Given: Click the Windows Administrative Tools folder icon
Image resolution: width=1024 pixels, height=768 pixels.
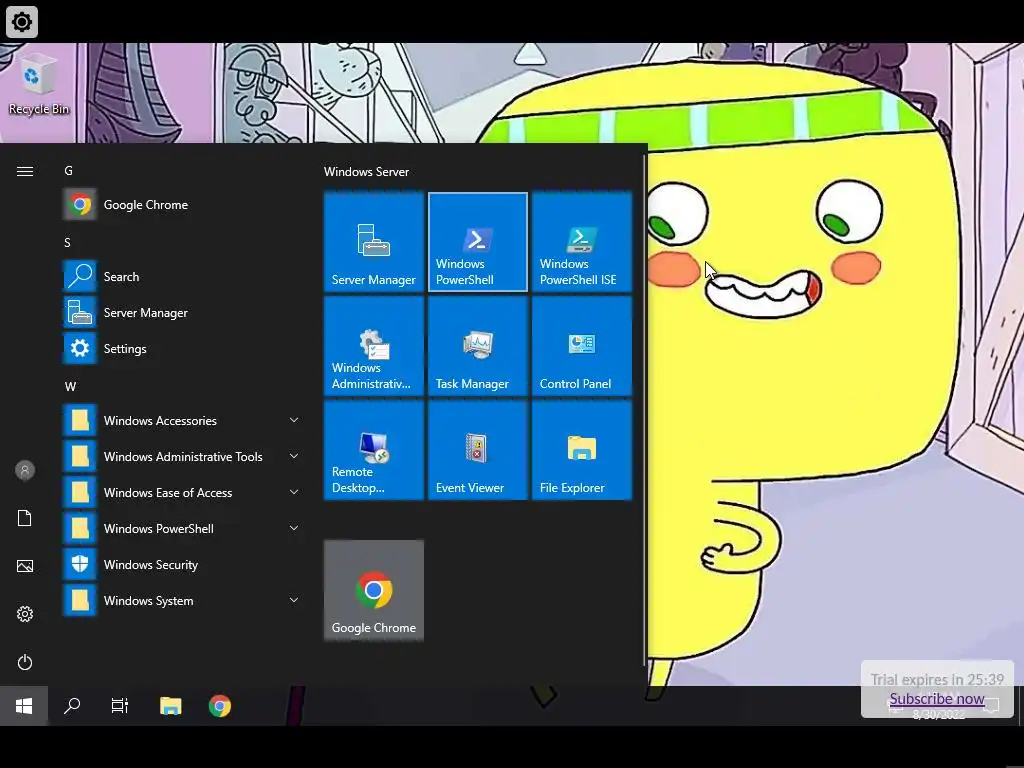Looking at the screenshot, I should pyautogui.click(x=80, y=456).
